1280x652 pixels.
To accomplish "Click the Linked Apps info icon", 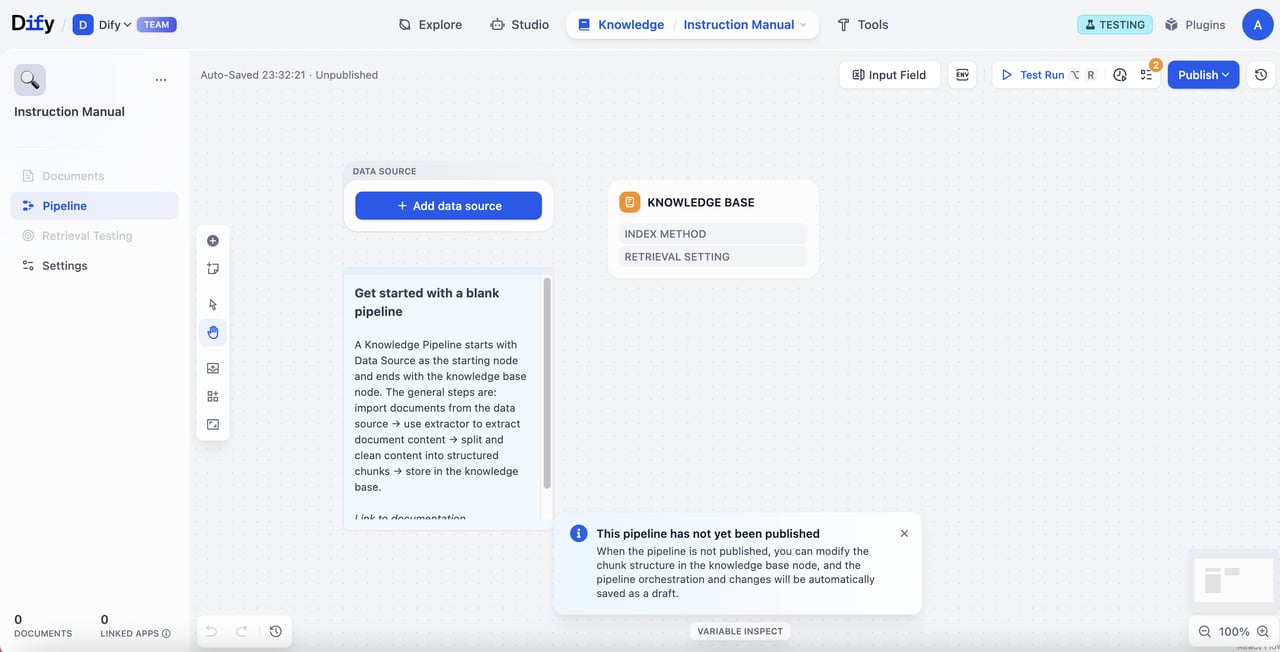I will pyautogui.click(x=166, y=634).
